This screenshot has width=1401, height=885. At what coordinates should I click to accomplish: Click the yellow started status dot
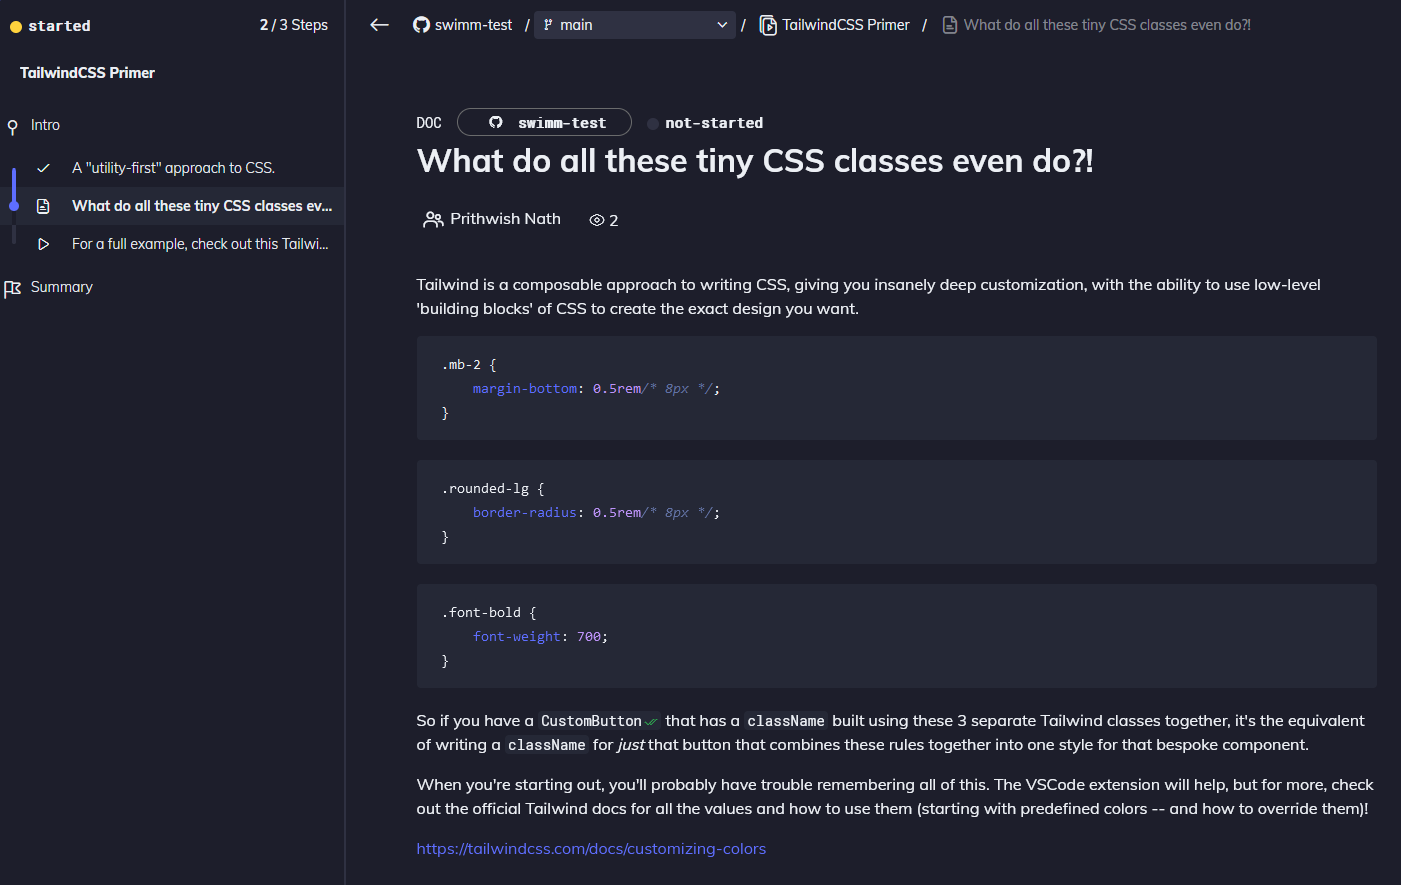click(16, 27)
